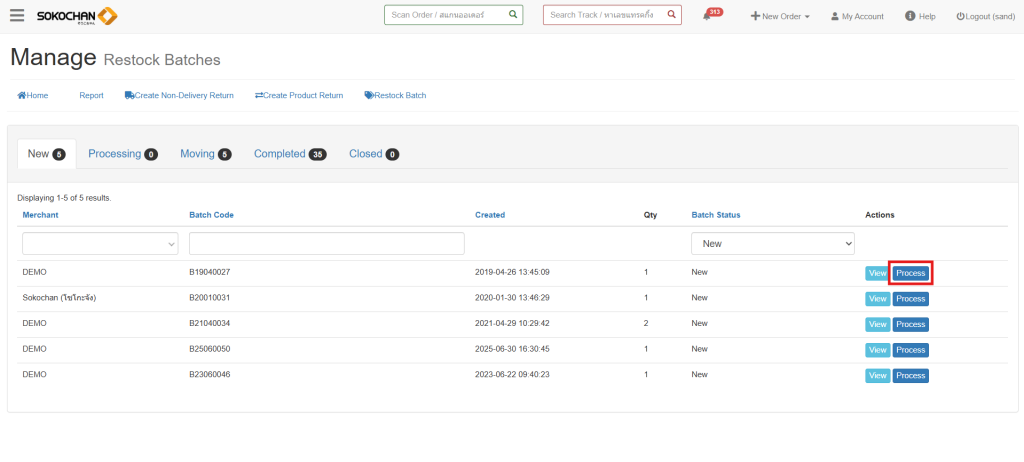The width and height of the screenshot is (1024, 462).
Task: Click the Search Track magnifier icon
Action: click(671, 15)
